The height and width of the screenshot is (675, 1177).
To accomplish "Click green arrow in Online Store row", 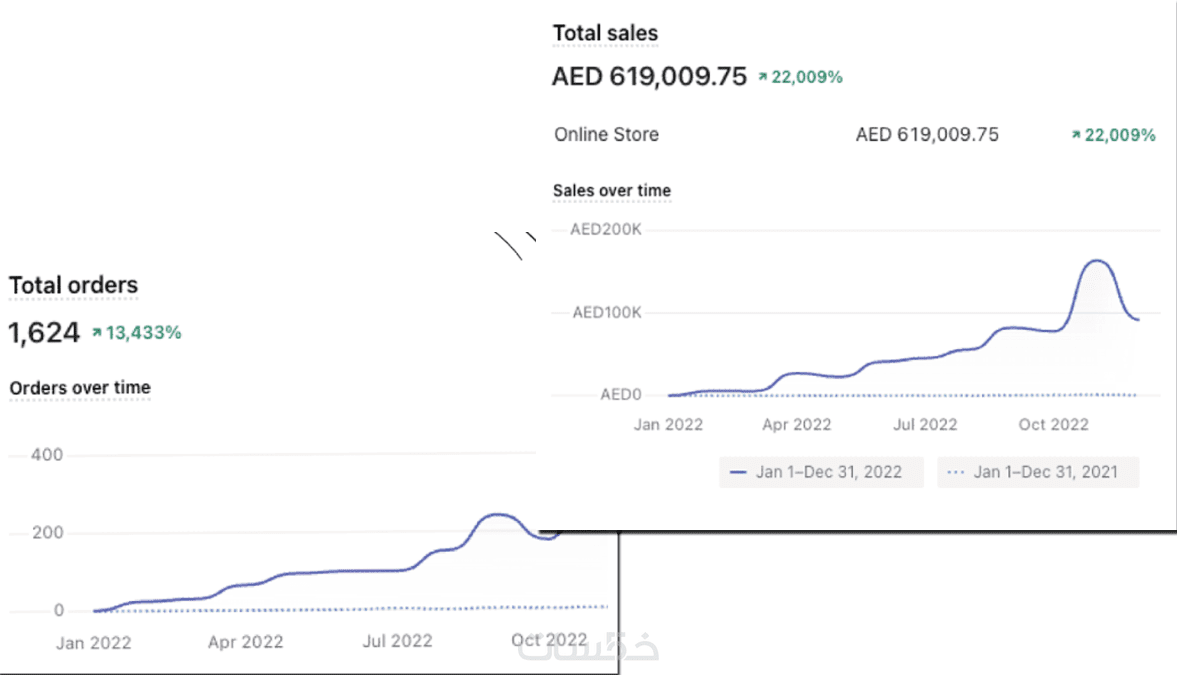I will [1076, 135].
